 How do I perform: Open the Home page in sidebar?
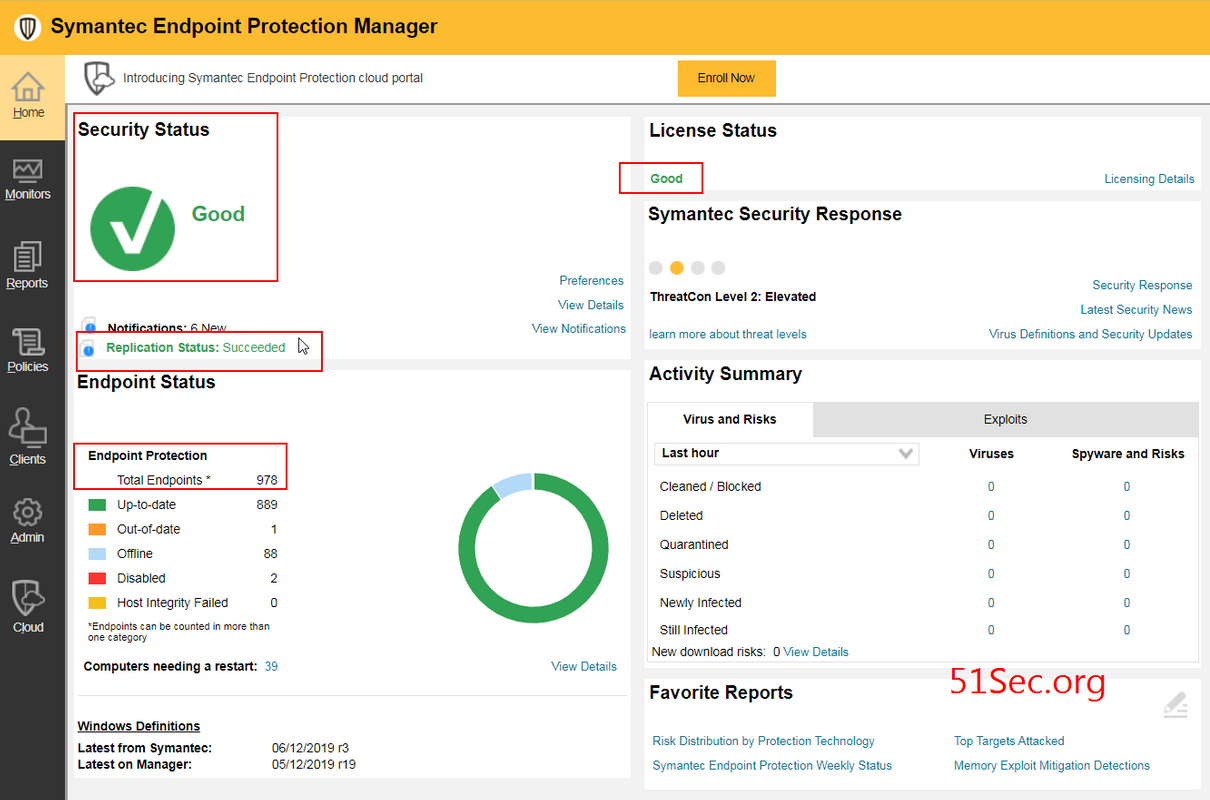28,96
